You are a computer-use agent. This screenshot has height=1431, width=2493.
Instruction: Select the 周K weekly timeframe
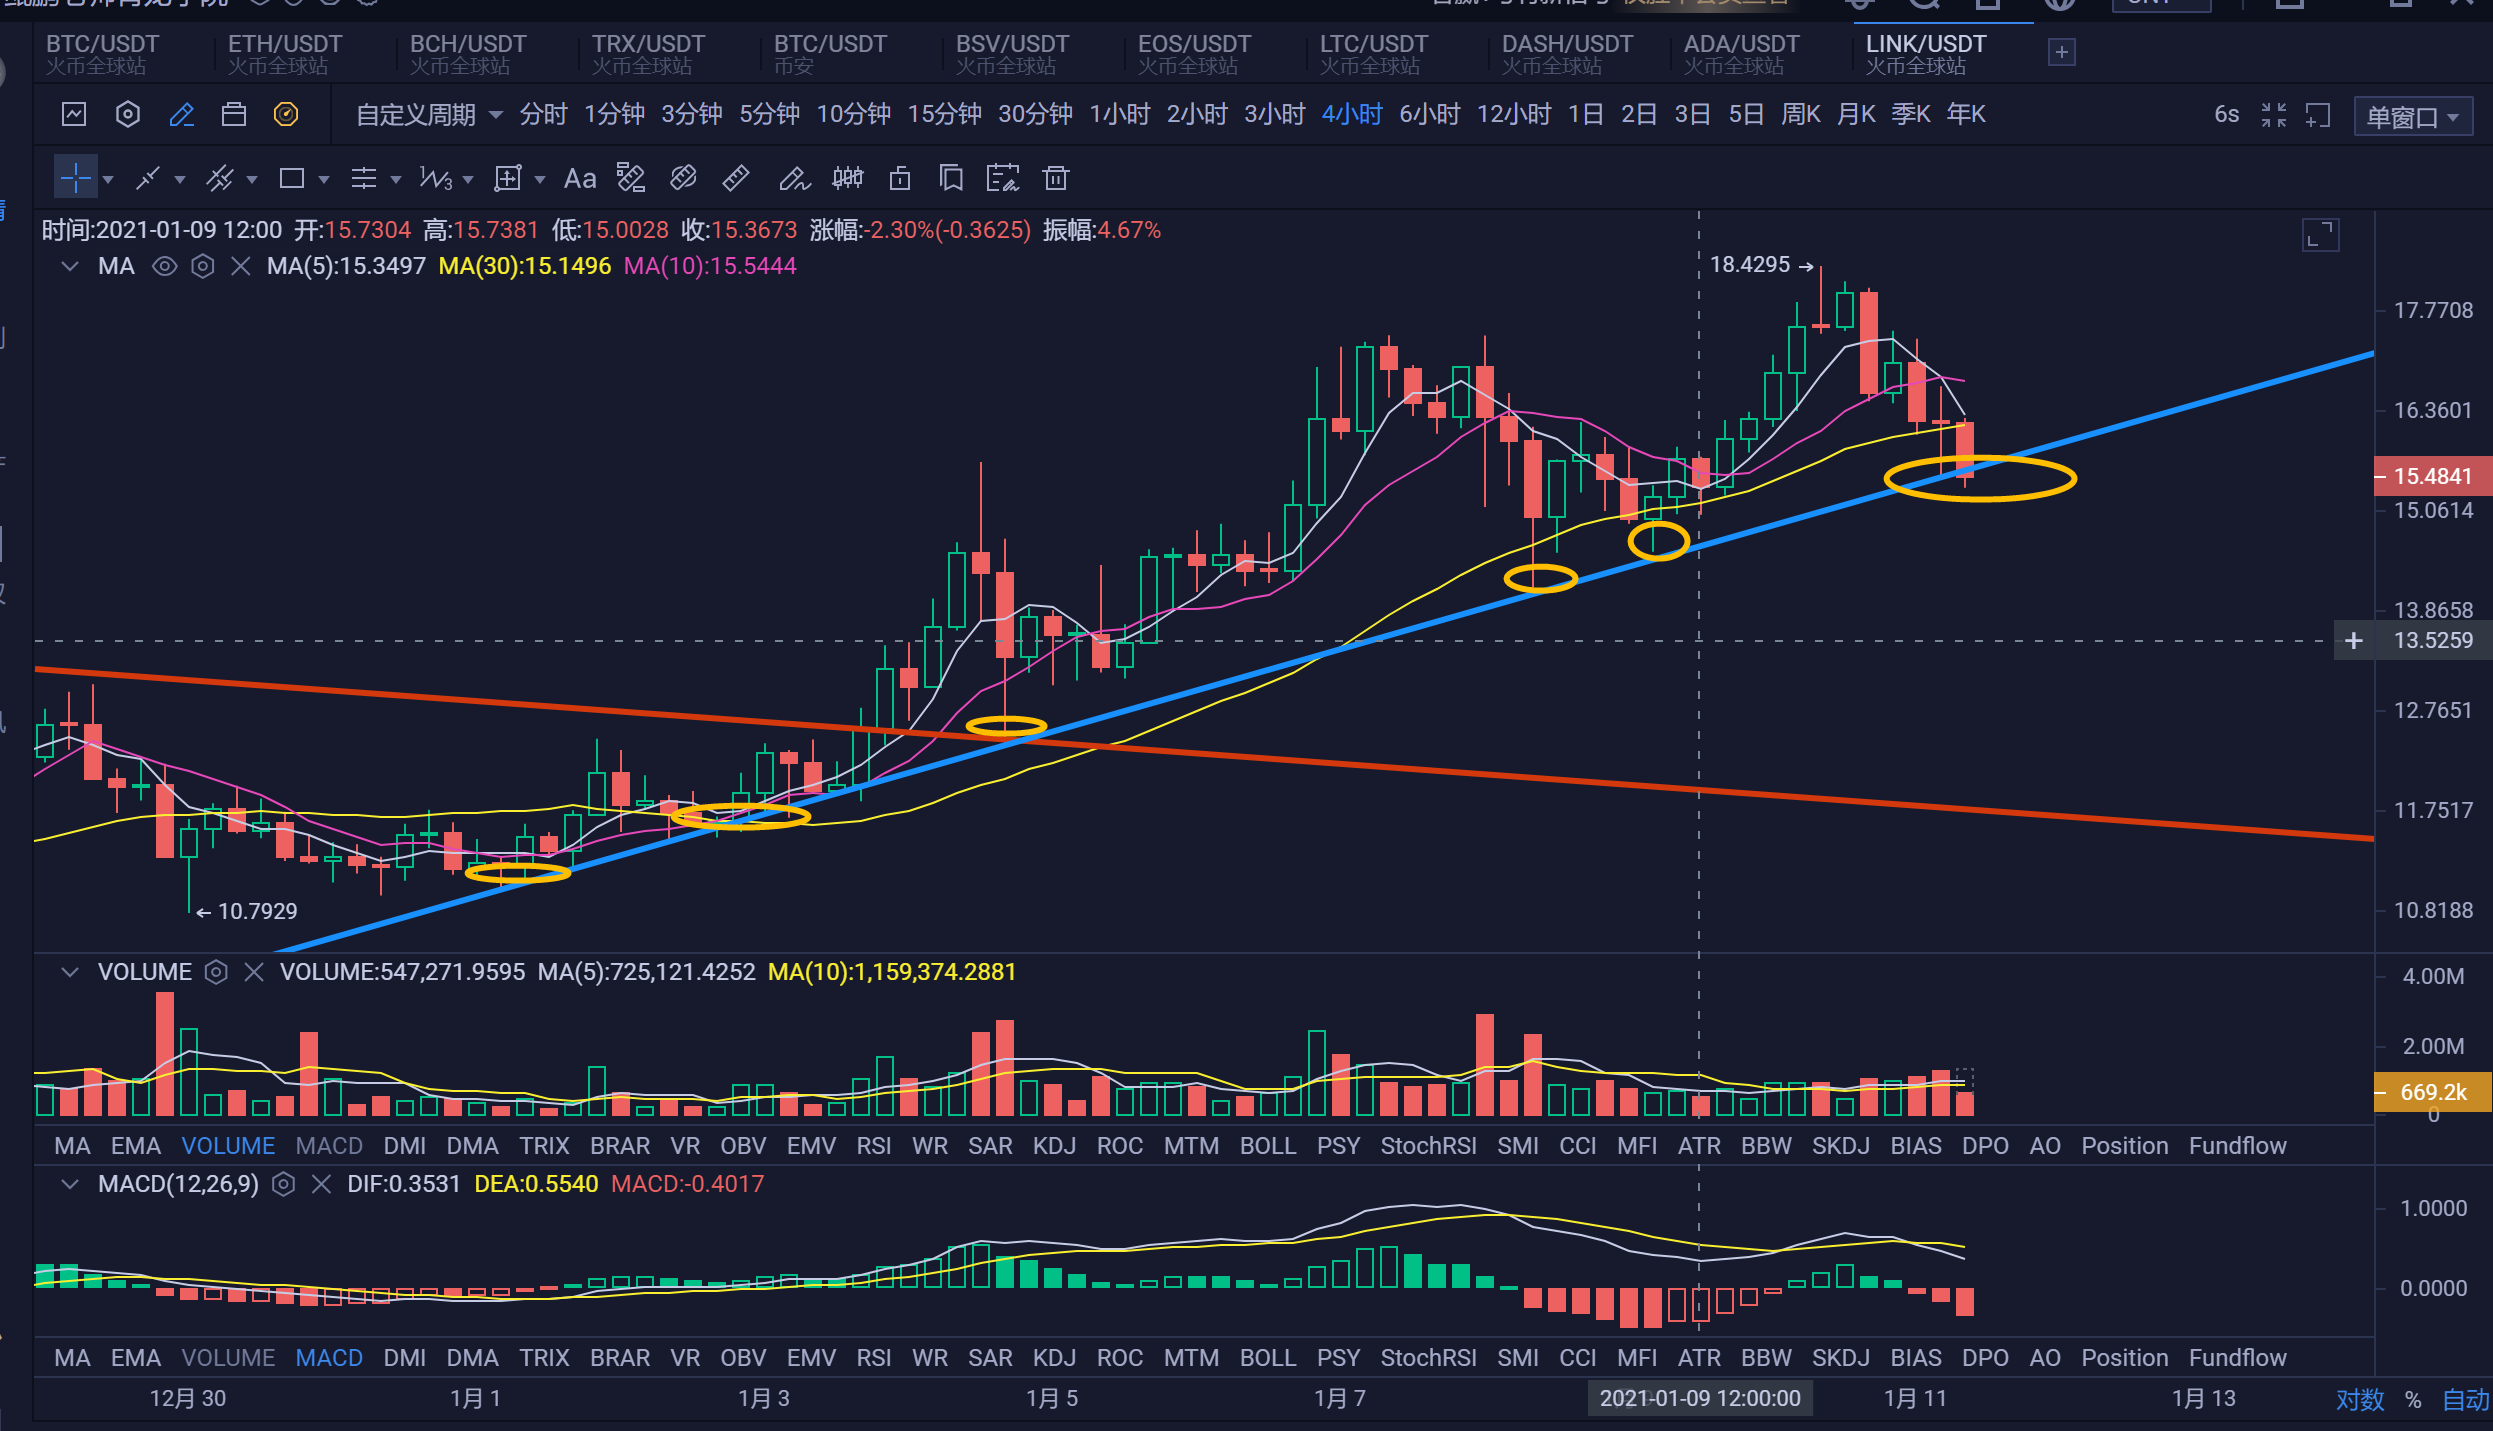[x=1801, y=115]
